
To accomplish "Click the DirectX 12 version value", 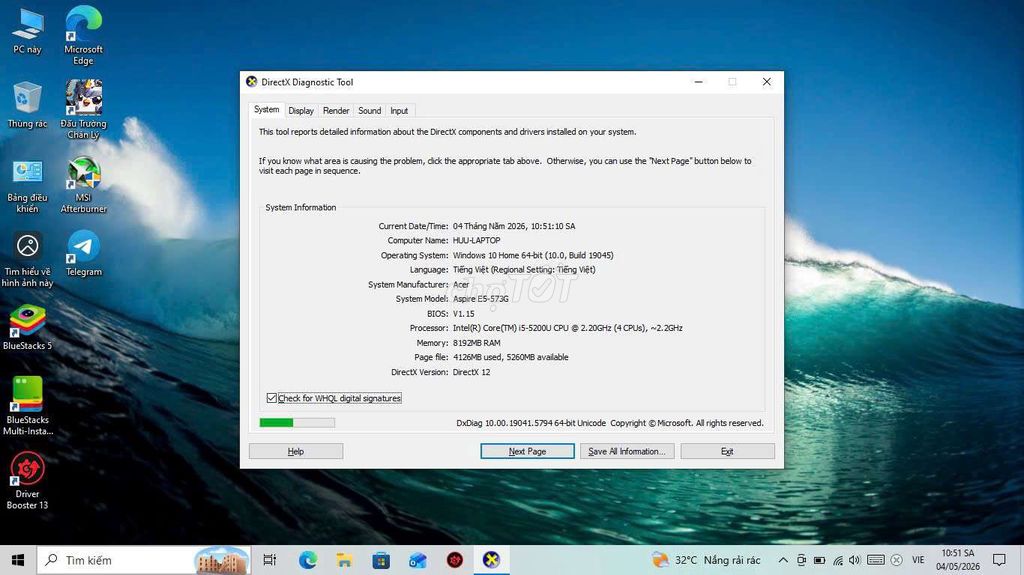I will [472, 372].
